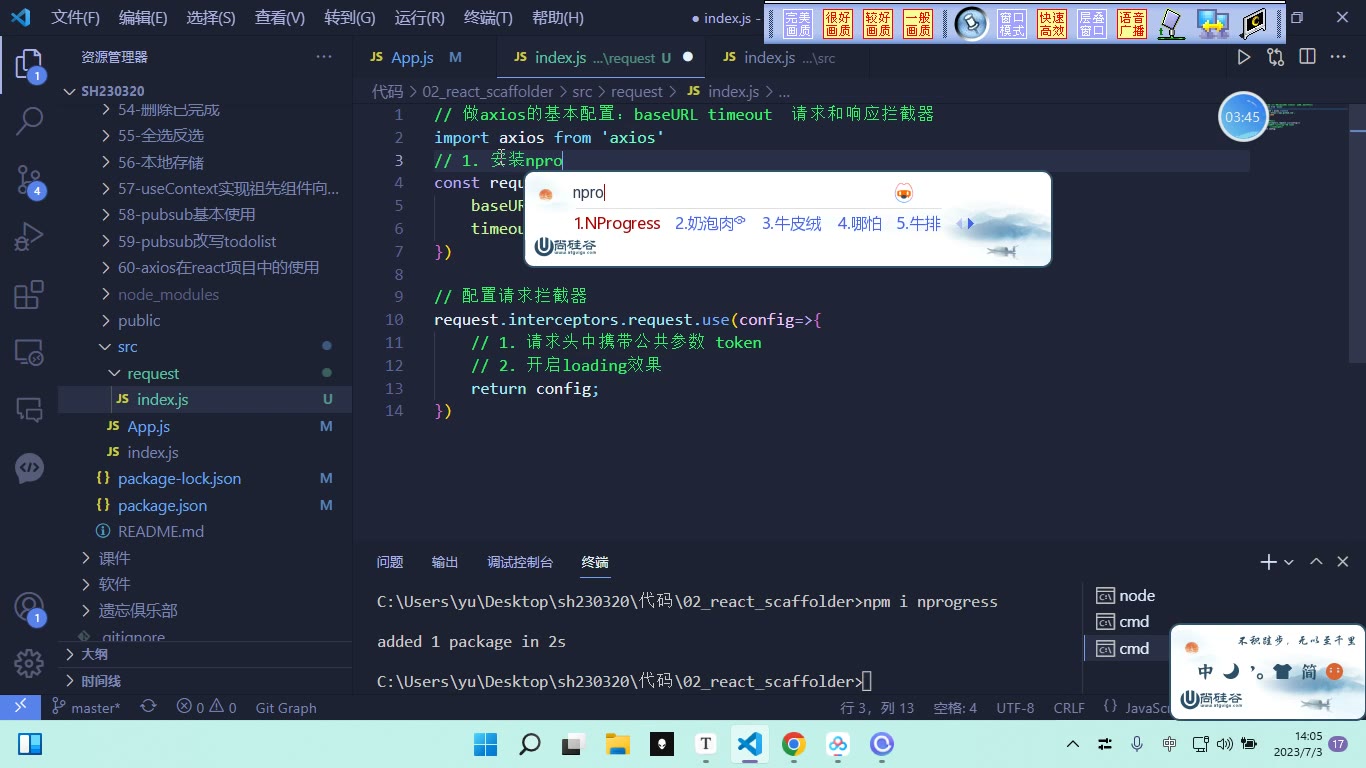
Task: Change the UTF-8 encoding setting
Action: pyautogui.click(x=1015, y=707)
